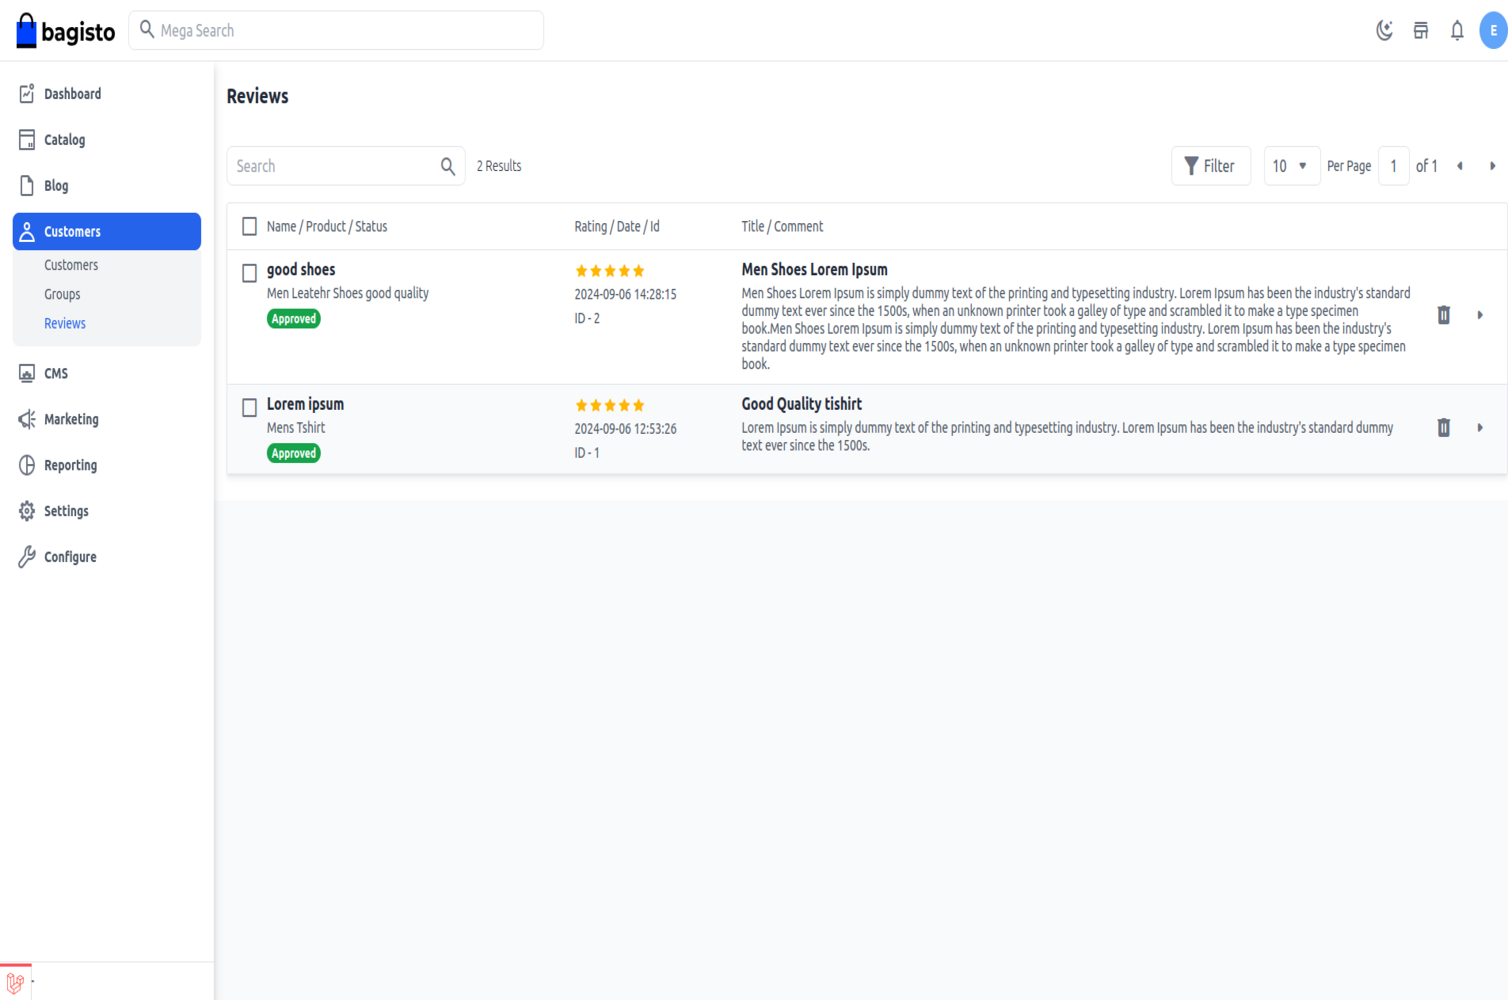The width and height of the screenshot is (1508, 1000).
Task: Click the Filter button
Action: (1210, 166)
